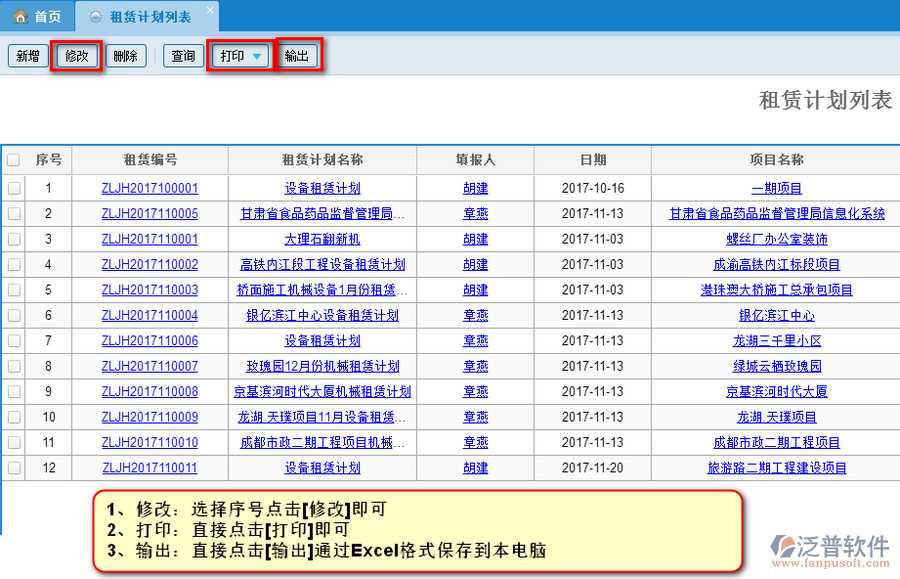Image resolution: width=900 pixels, height=579 pixels.
Task: Click the 租赁编号 column header
Action: pos(150,160)
